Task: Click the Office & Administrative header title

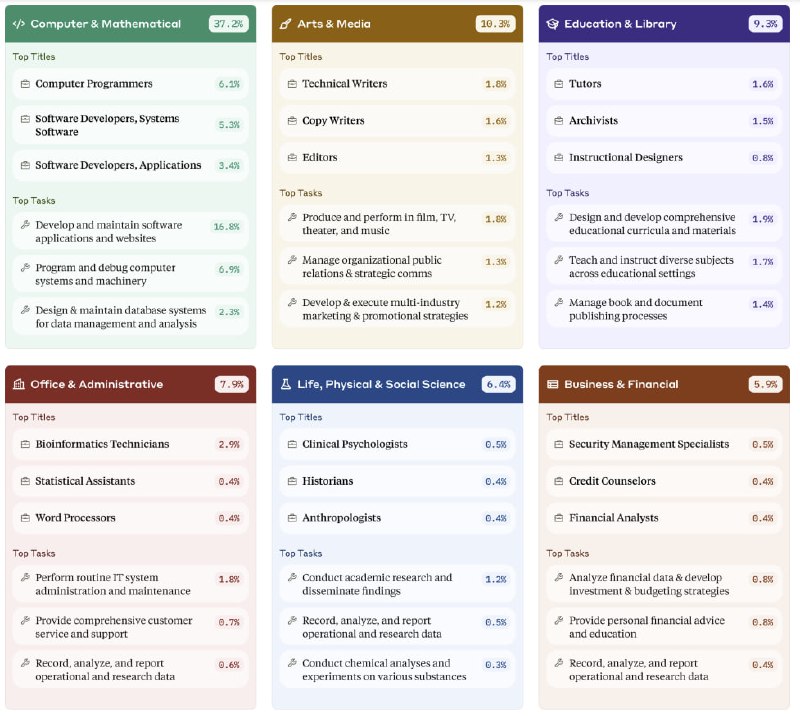Action: point(96,384)
